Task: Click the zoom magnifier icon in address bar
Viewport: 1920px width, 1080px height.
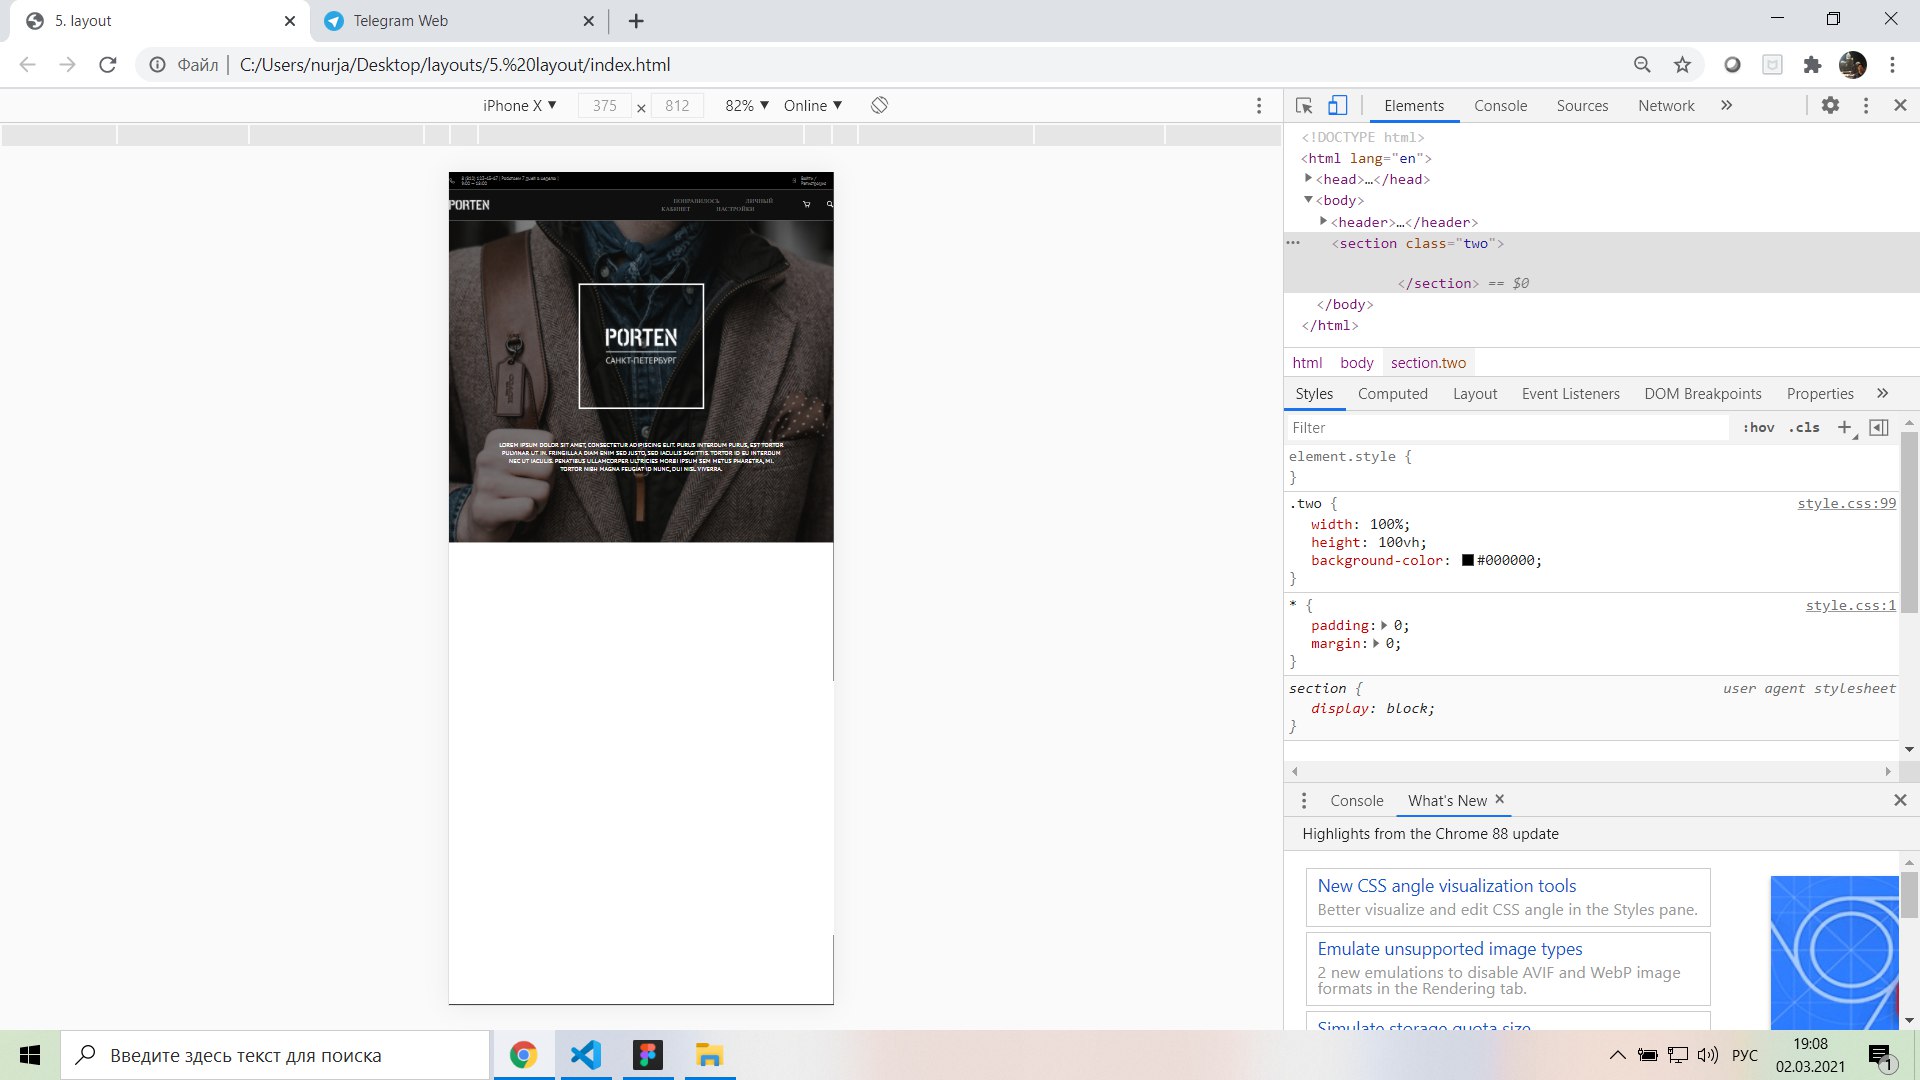Action: tap(1642, 65)
